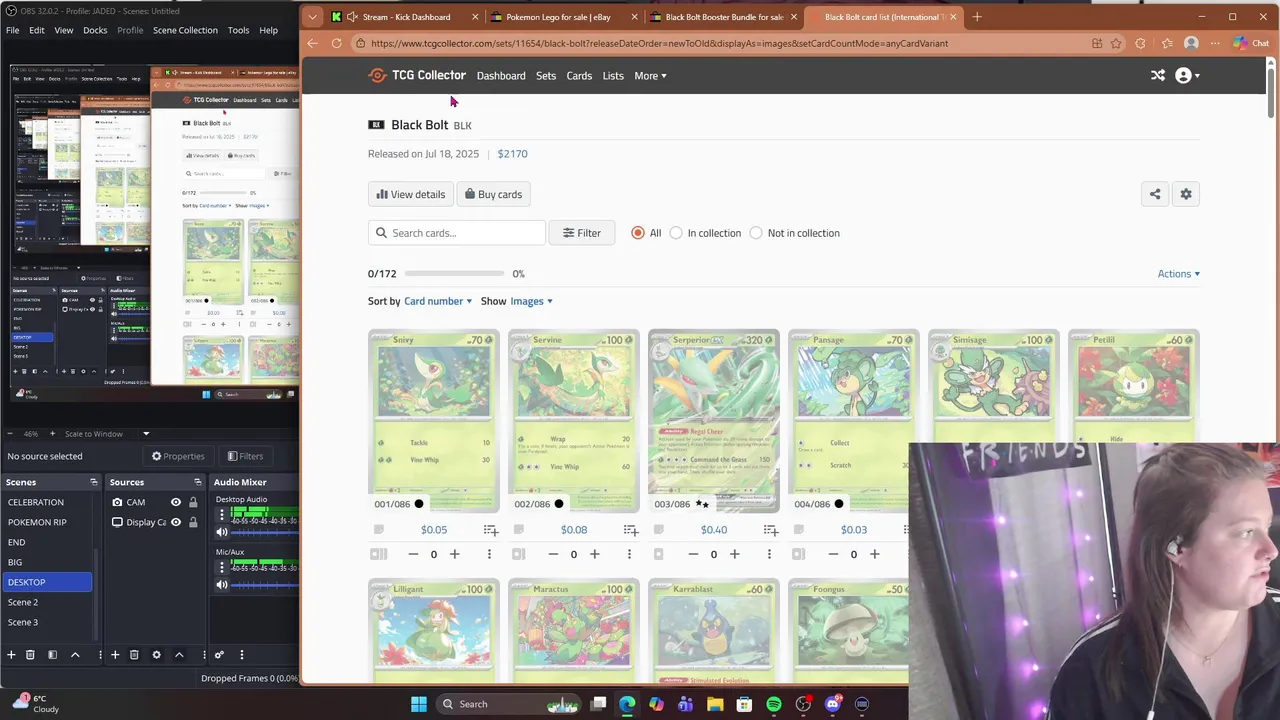Add Snivy card to a list icon
This screenshot has height=720, width=1280.
click(491, 530)
